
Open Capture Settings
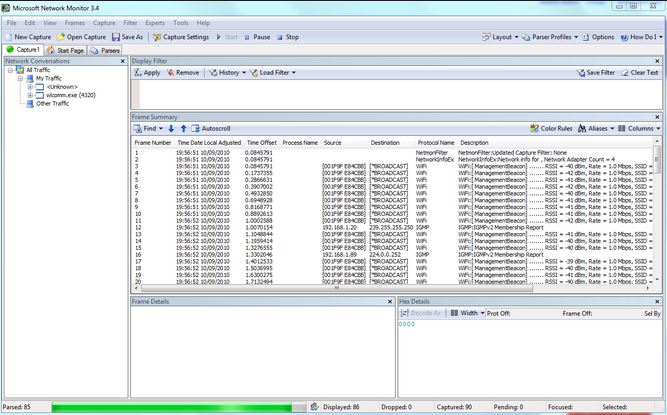(181, 37)
